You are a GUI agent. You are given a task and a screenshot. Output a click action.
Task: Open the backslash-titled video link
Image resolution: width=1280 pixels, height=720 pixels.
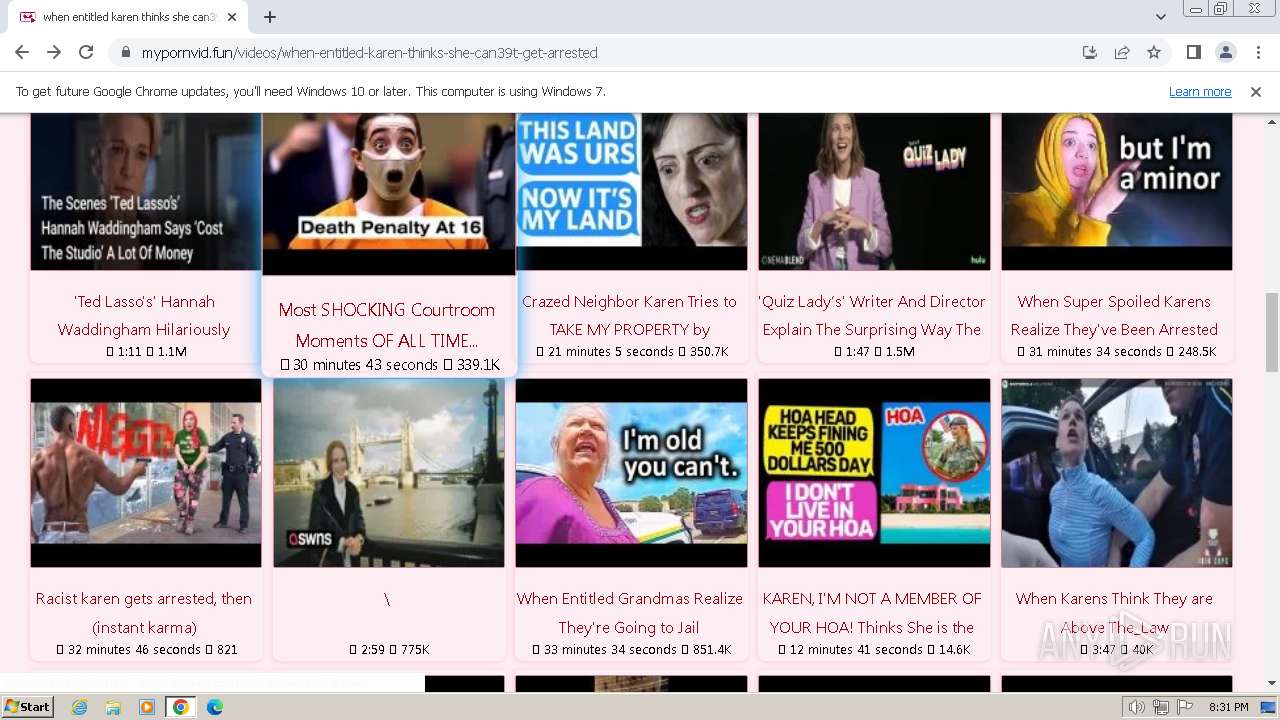(387, 598)
